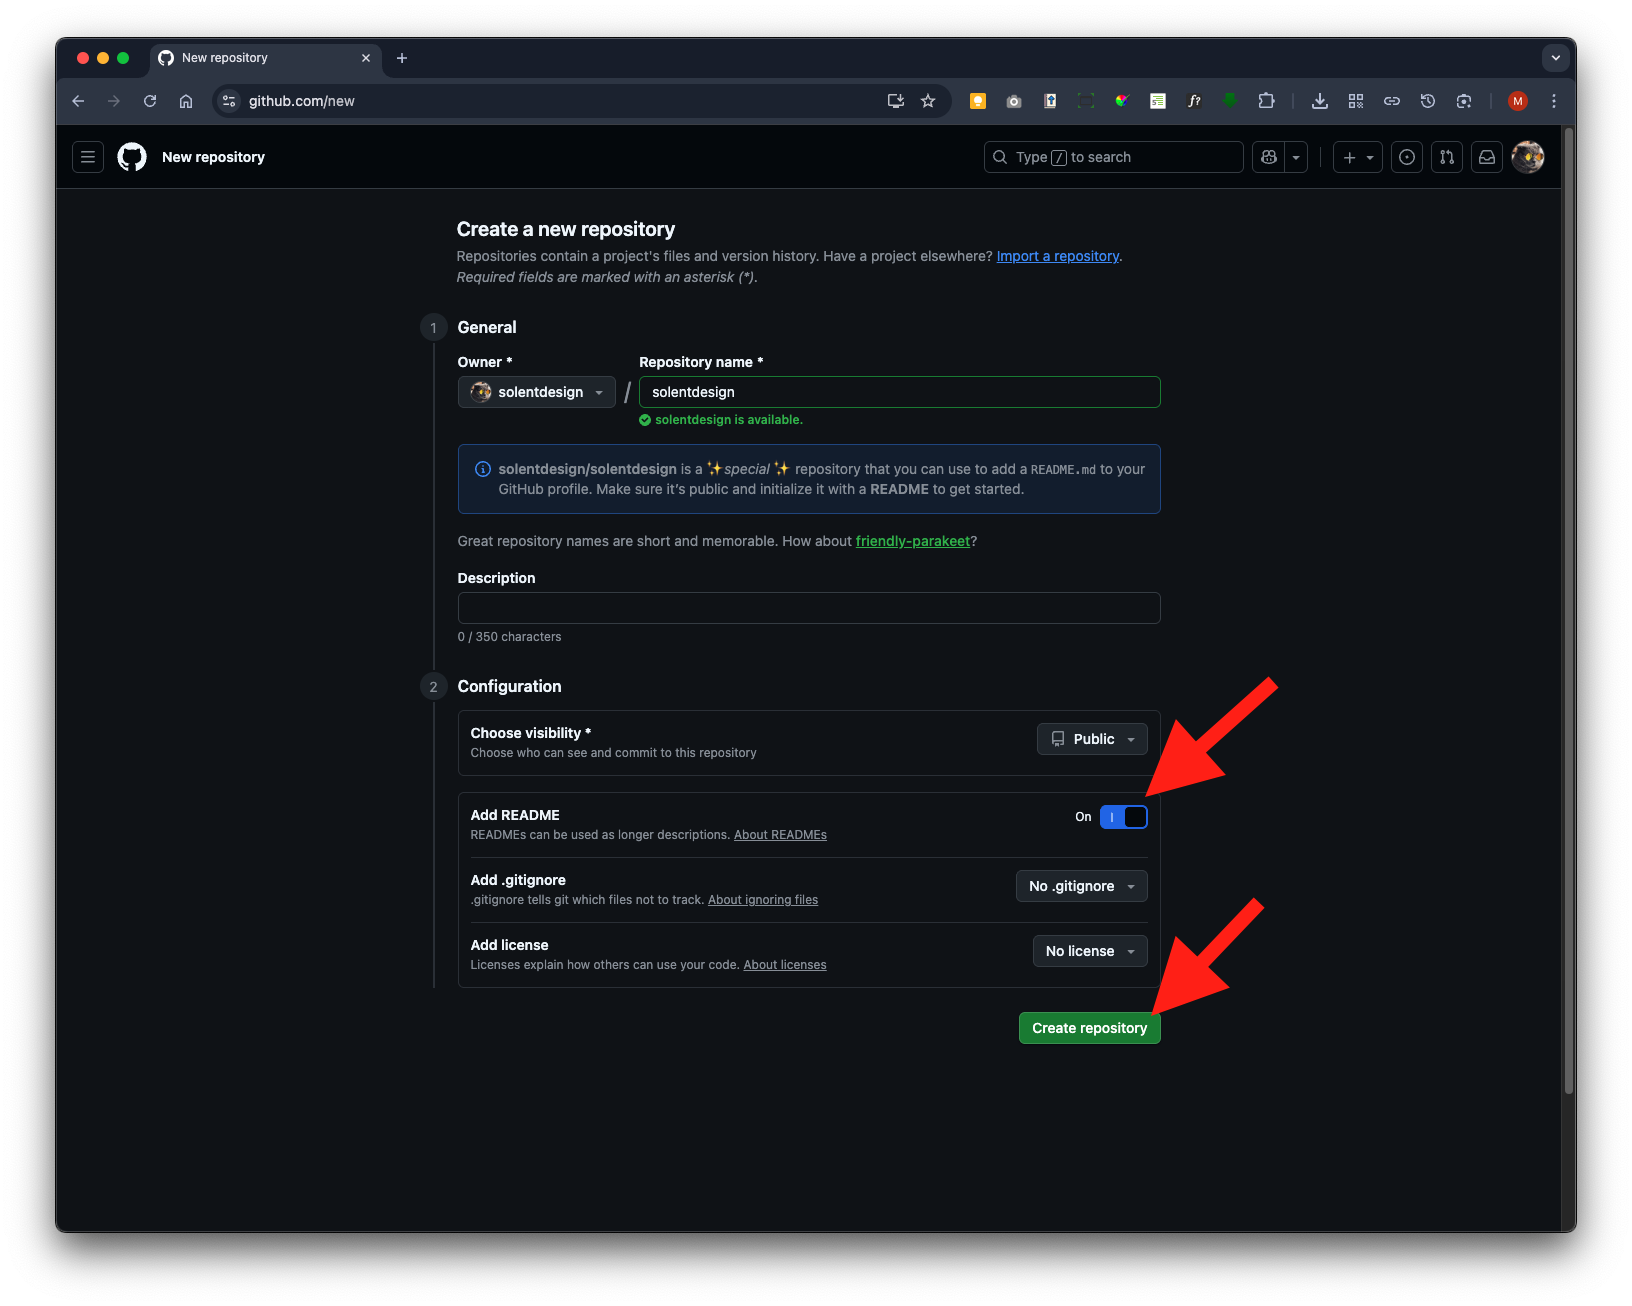Viewport: 1632px width, 1306px height.
Task: Open the Pull requests icon
Action: point(1447,157)
